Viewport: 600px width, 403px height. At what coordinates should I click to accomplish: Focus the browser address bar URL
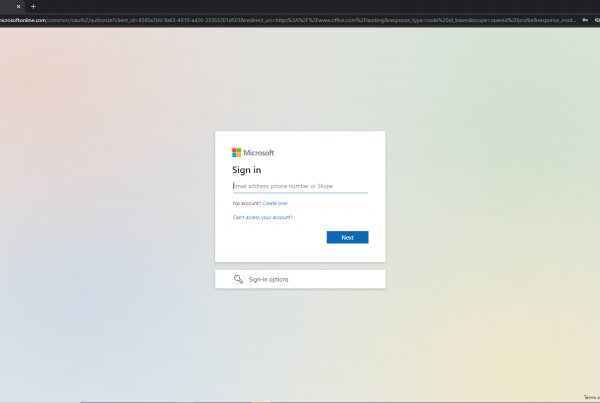pos(288,20)
